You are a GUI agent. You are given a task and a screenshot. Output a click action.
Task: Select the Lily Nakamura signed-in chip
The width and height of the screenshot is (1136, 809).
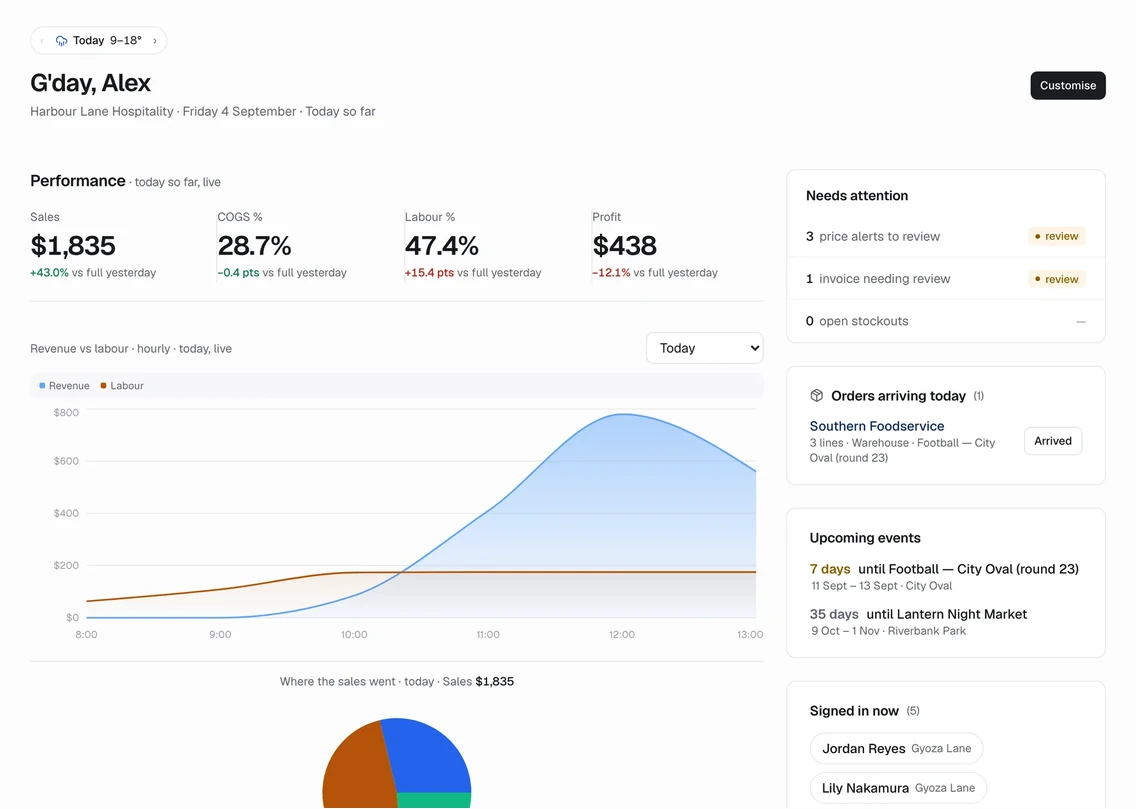[898, 788]
